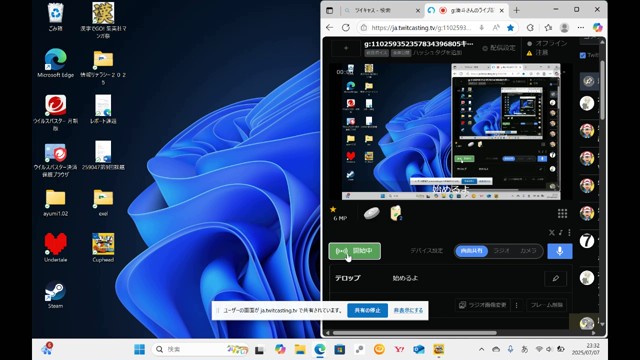
Task: Open Edge settings and more menu
Action: click(x=581, y=27)
